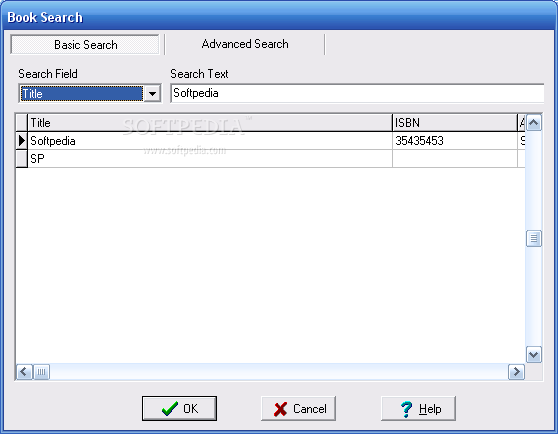Click the vertical scrollbar up arrow

pos(534,123)
